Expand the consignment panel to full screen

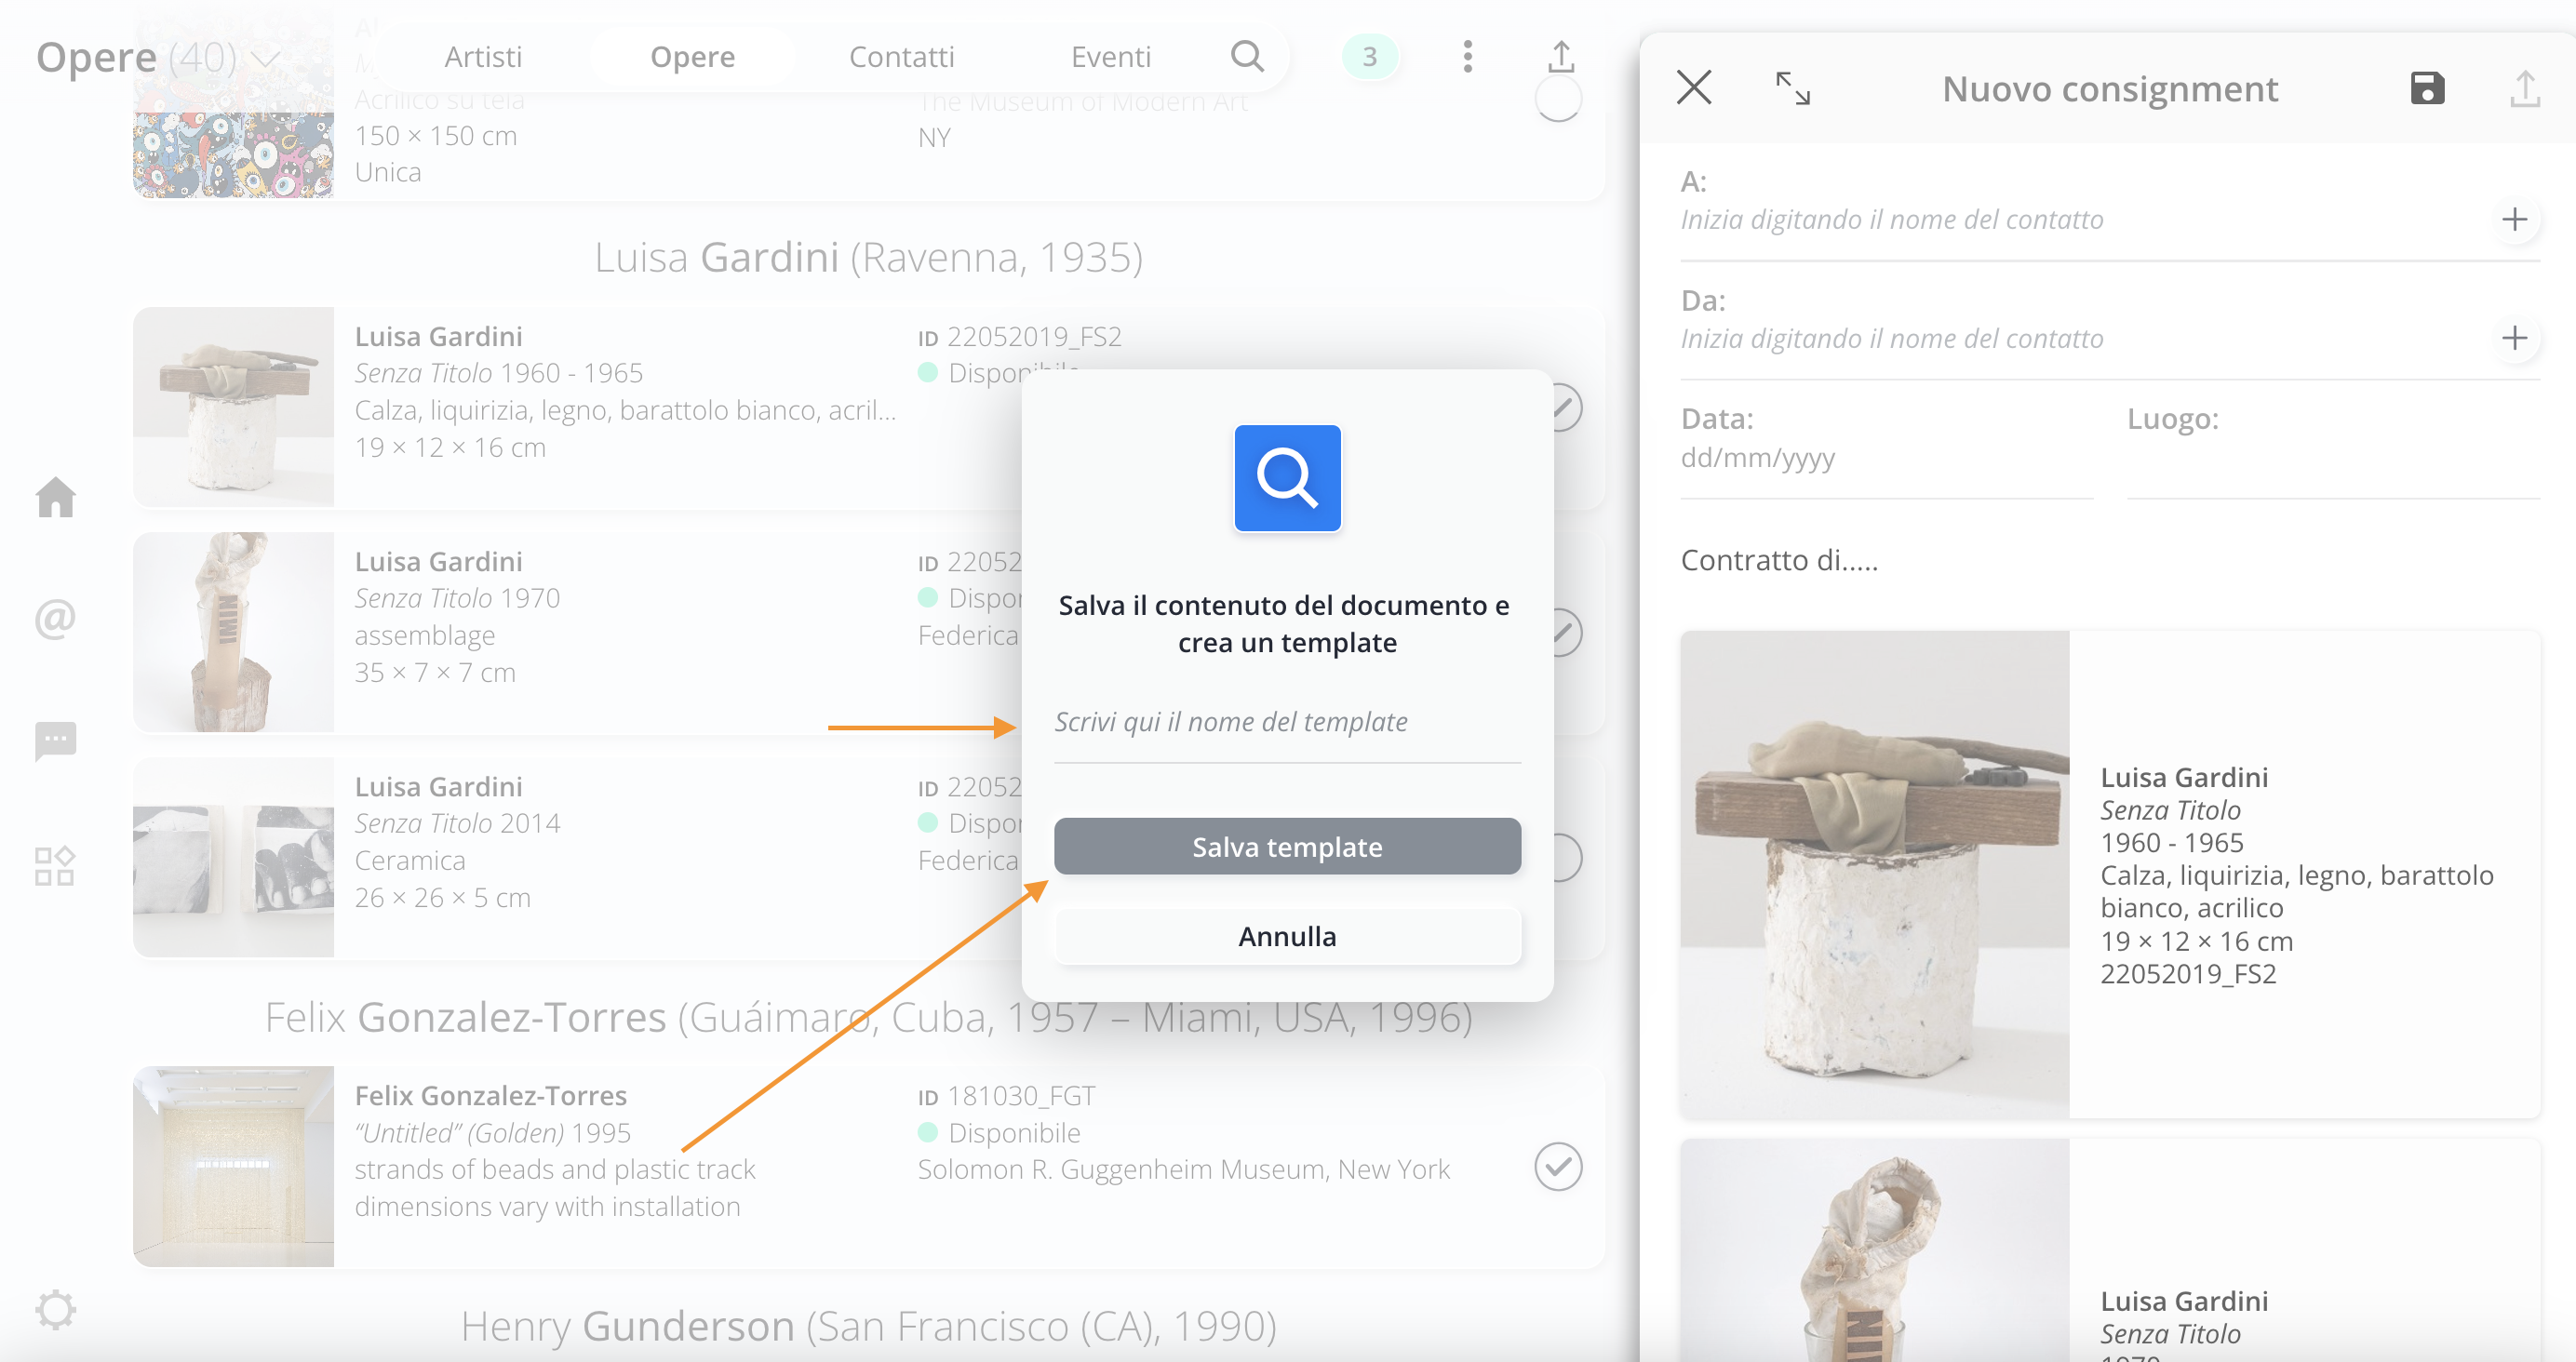coord(1792,88)
